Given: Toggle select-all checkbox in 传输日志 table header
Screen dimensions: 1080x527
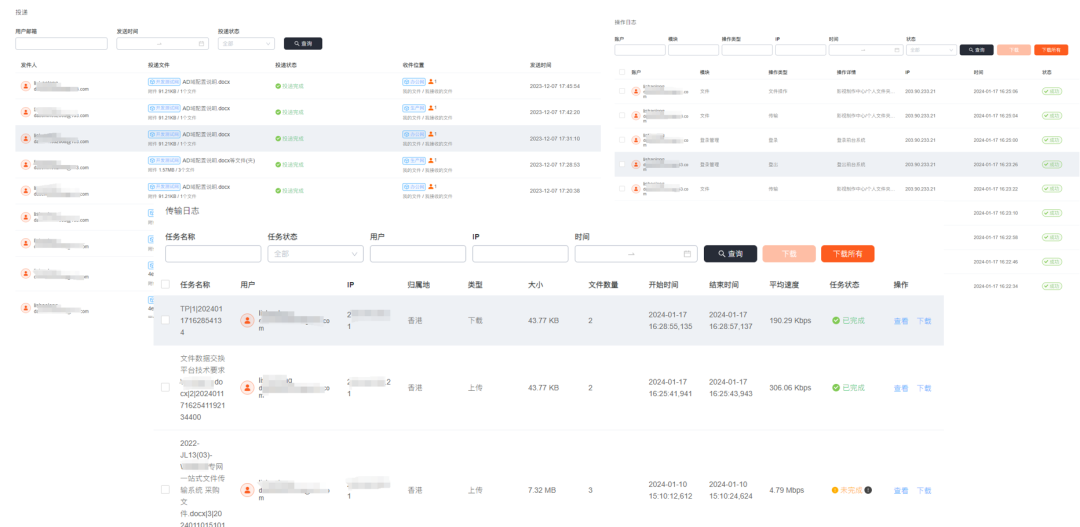Looking at the screenshot, I should [x=165, y=285].
